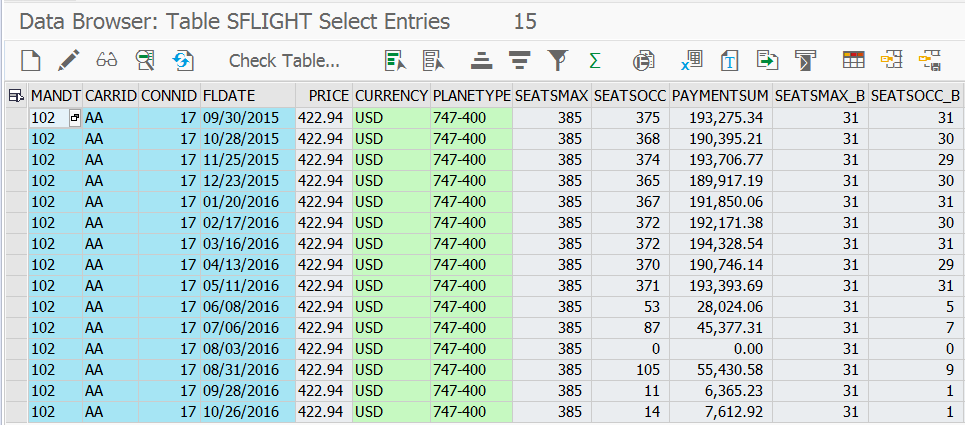Click the Change pencil icon
This screenshot has height=425, width=965.
click(68, 61)
